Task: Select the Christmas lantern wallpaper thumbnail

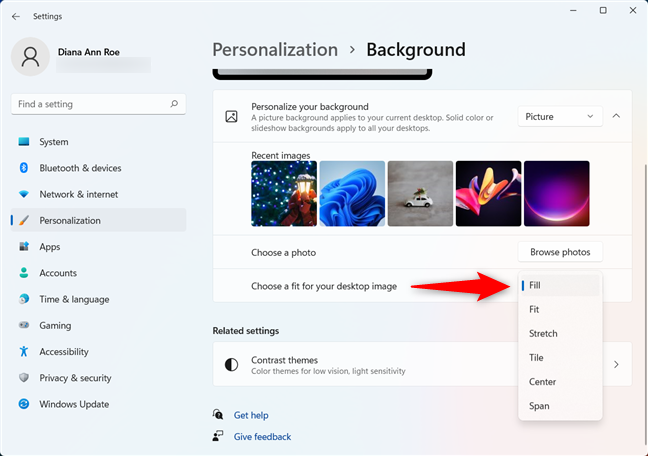Action: [x=284, y=193]
